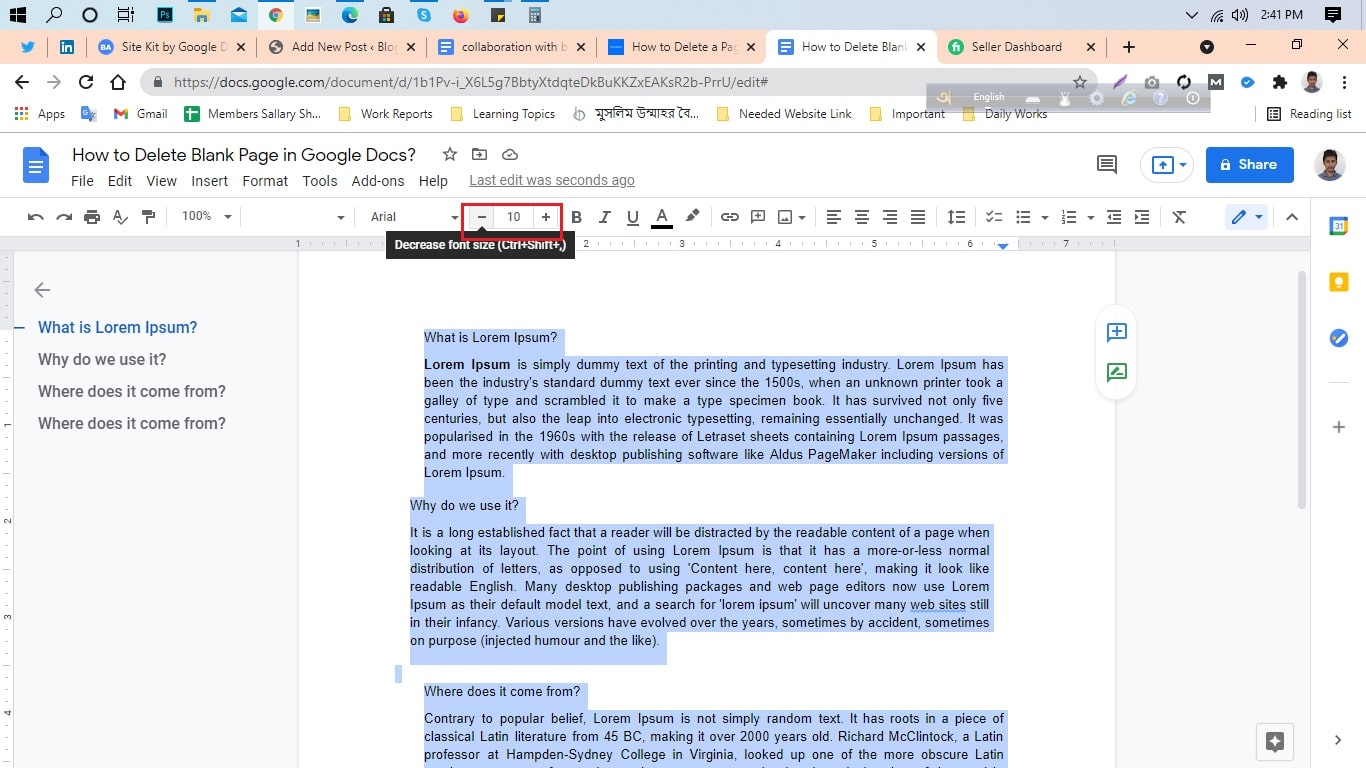Open the Format menu
Image resolution: width=1366 pixels, height=768 pixels.
coord(264,181)
